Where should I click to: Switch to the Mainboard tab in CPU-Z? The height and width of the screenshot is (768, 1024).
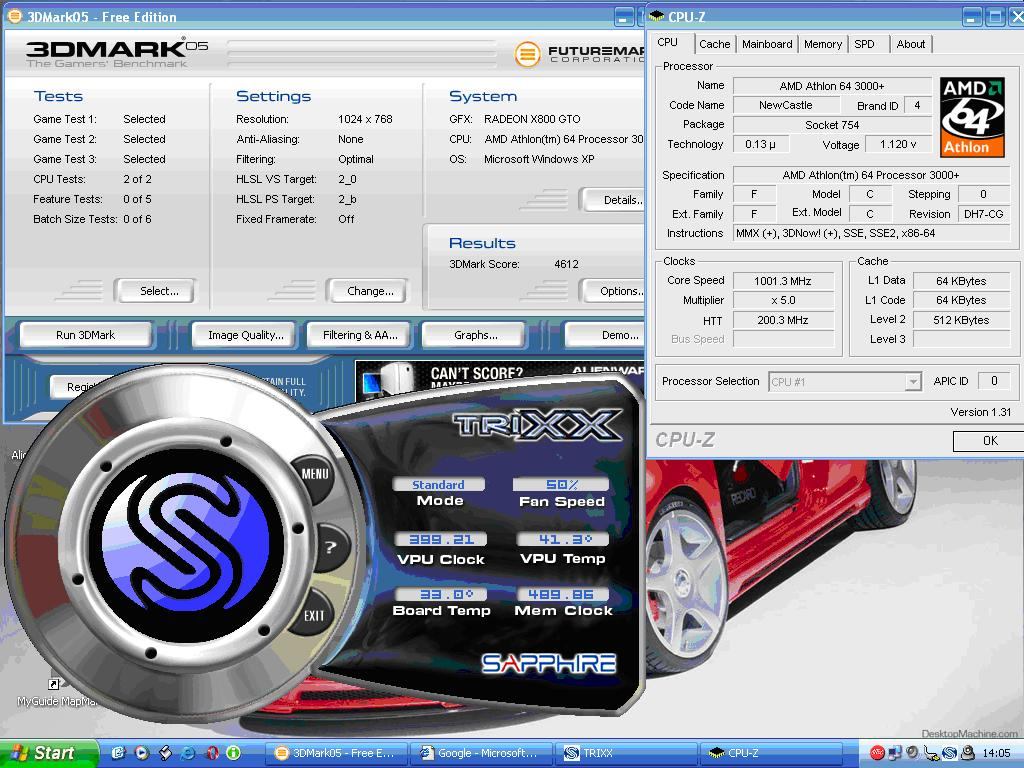(767, 44)
